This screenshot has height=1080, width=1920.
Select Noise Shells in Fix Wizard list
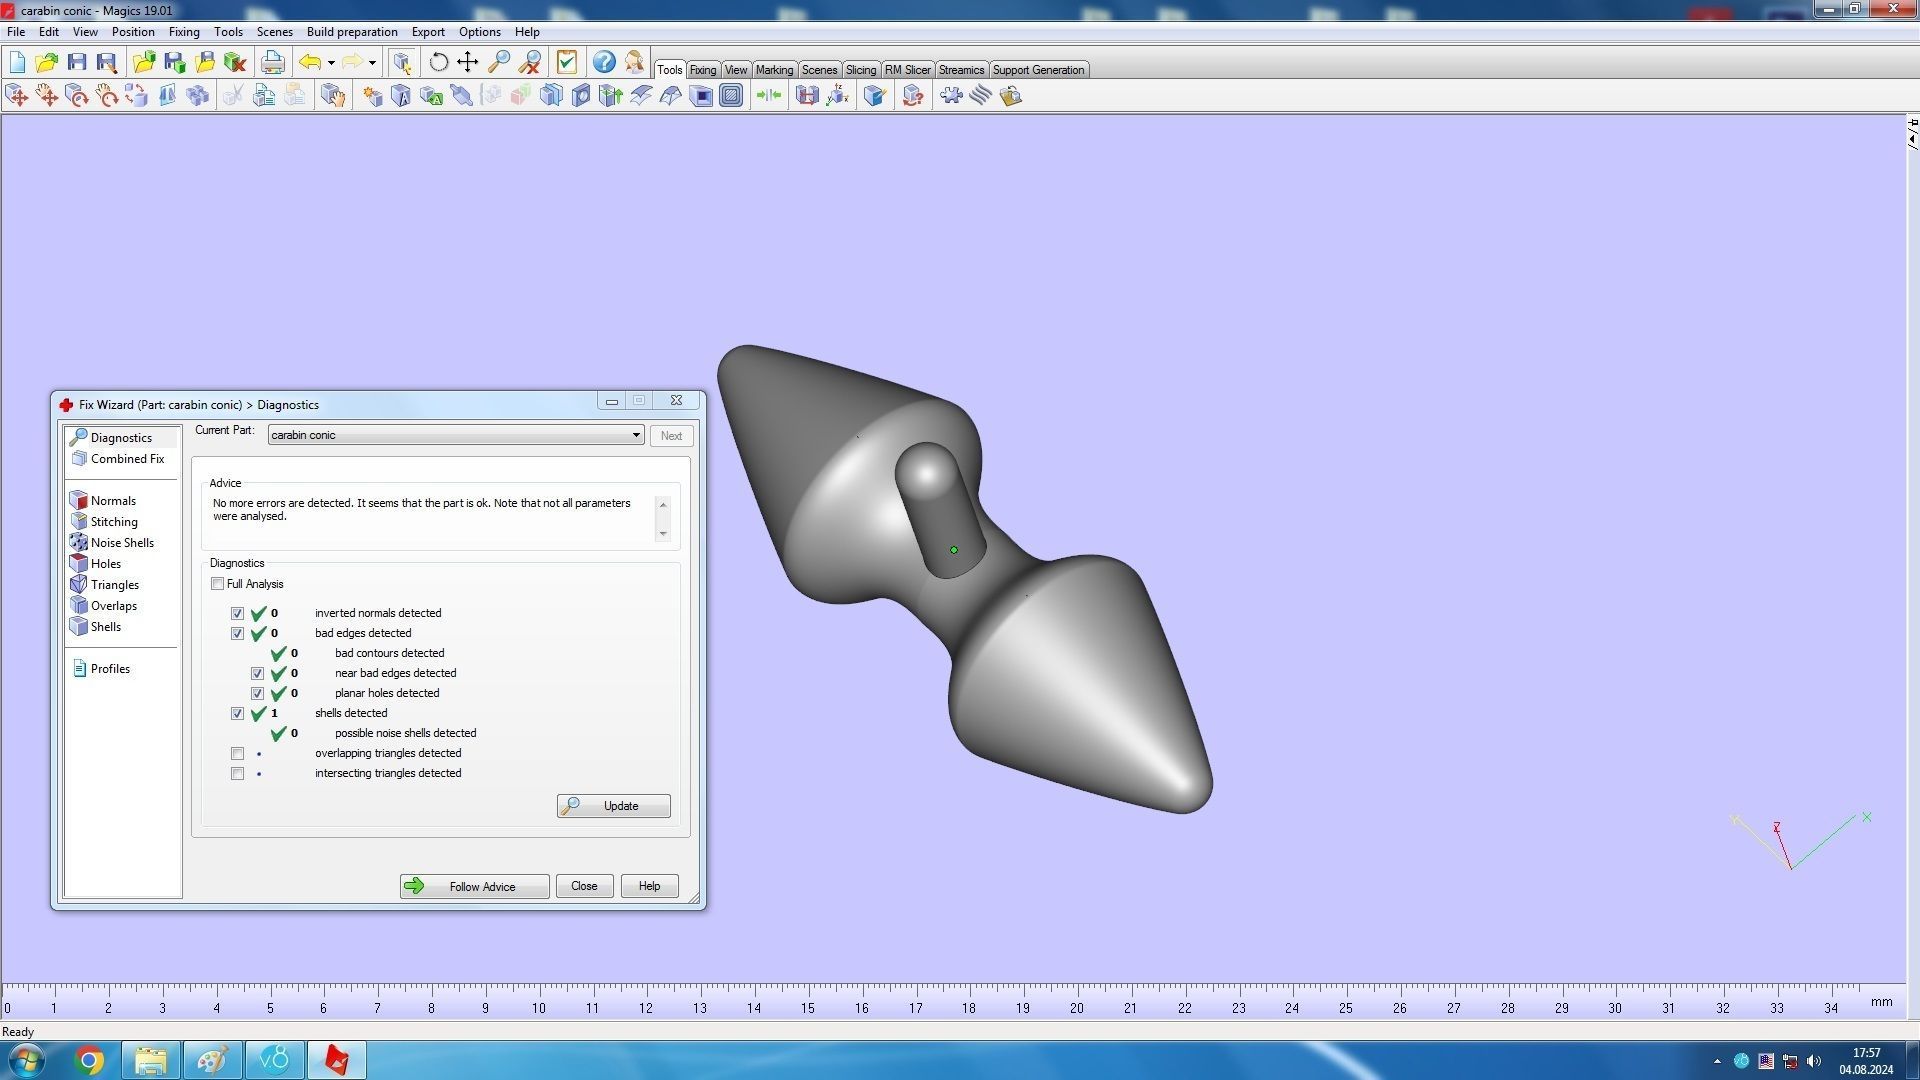[122, 543]
